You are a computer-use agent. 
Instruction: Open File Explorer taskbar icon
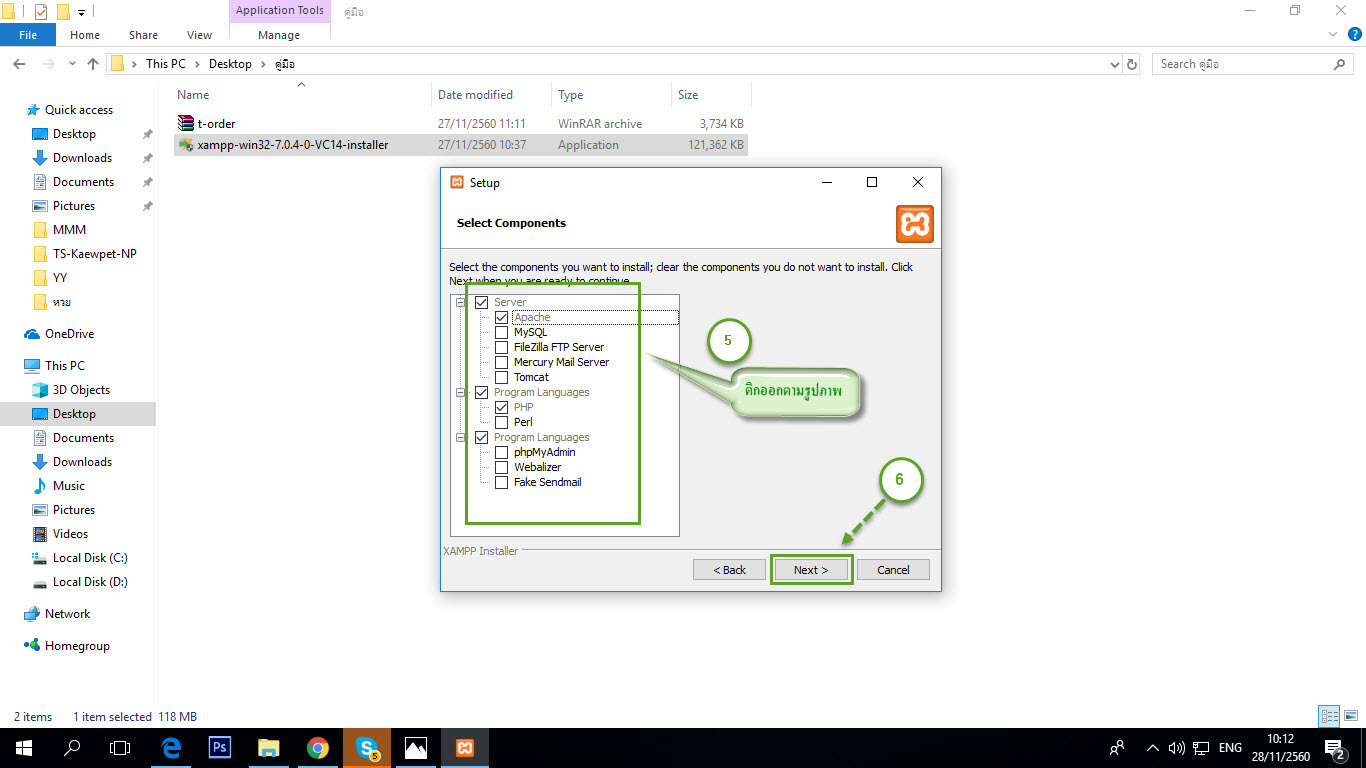[269, 747]
